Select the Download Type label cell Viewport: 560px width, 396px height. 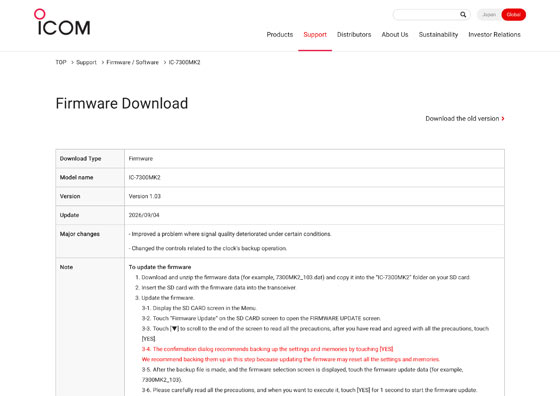(90, 159)
